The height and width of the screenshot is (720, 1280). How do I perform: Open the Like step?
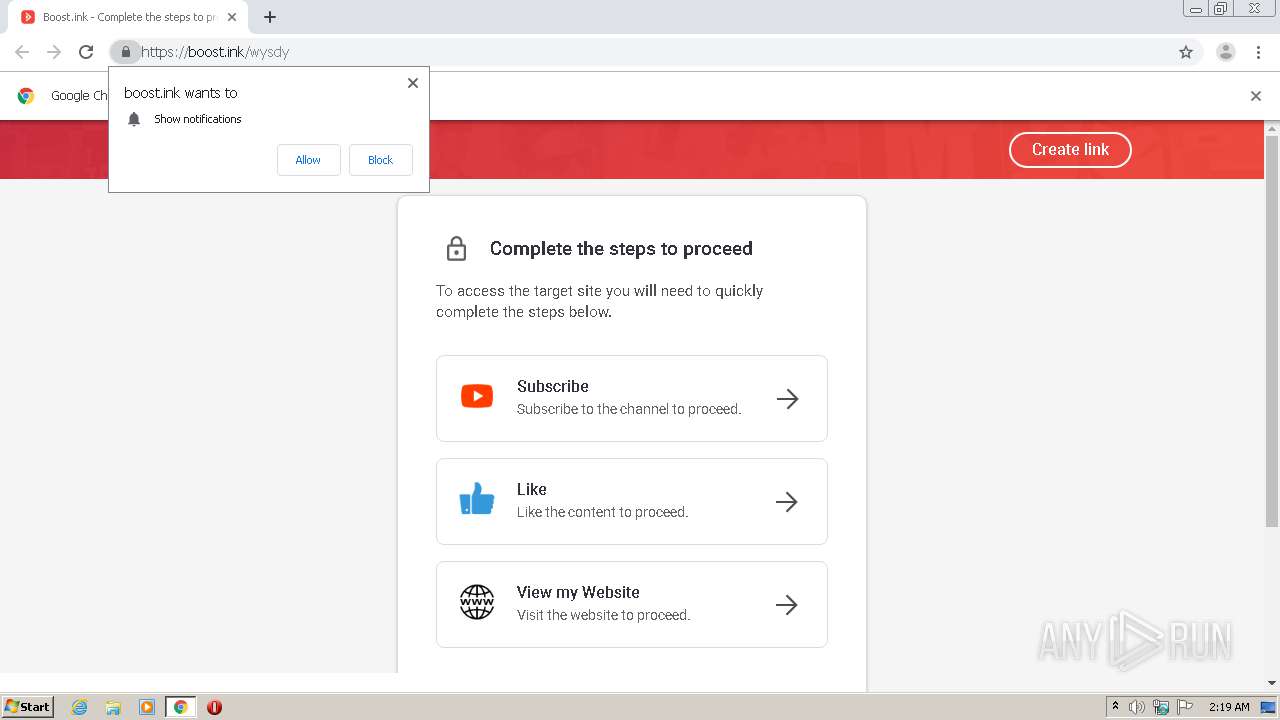pos(632,501)
